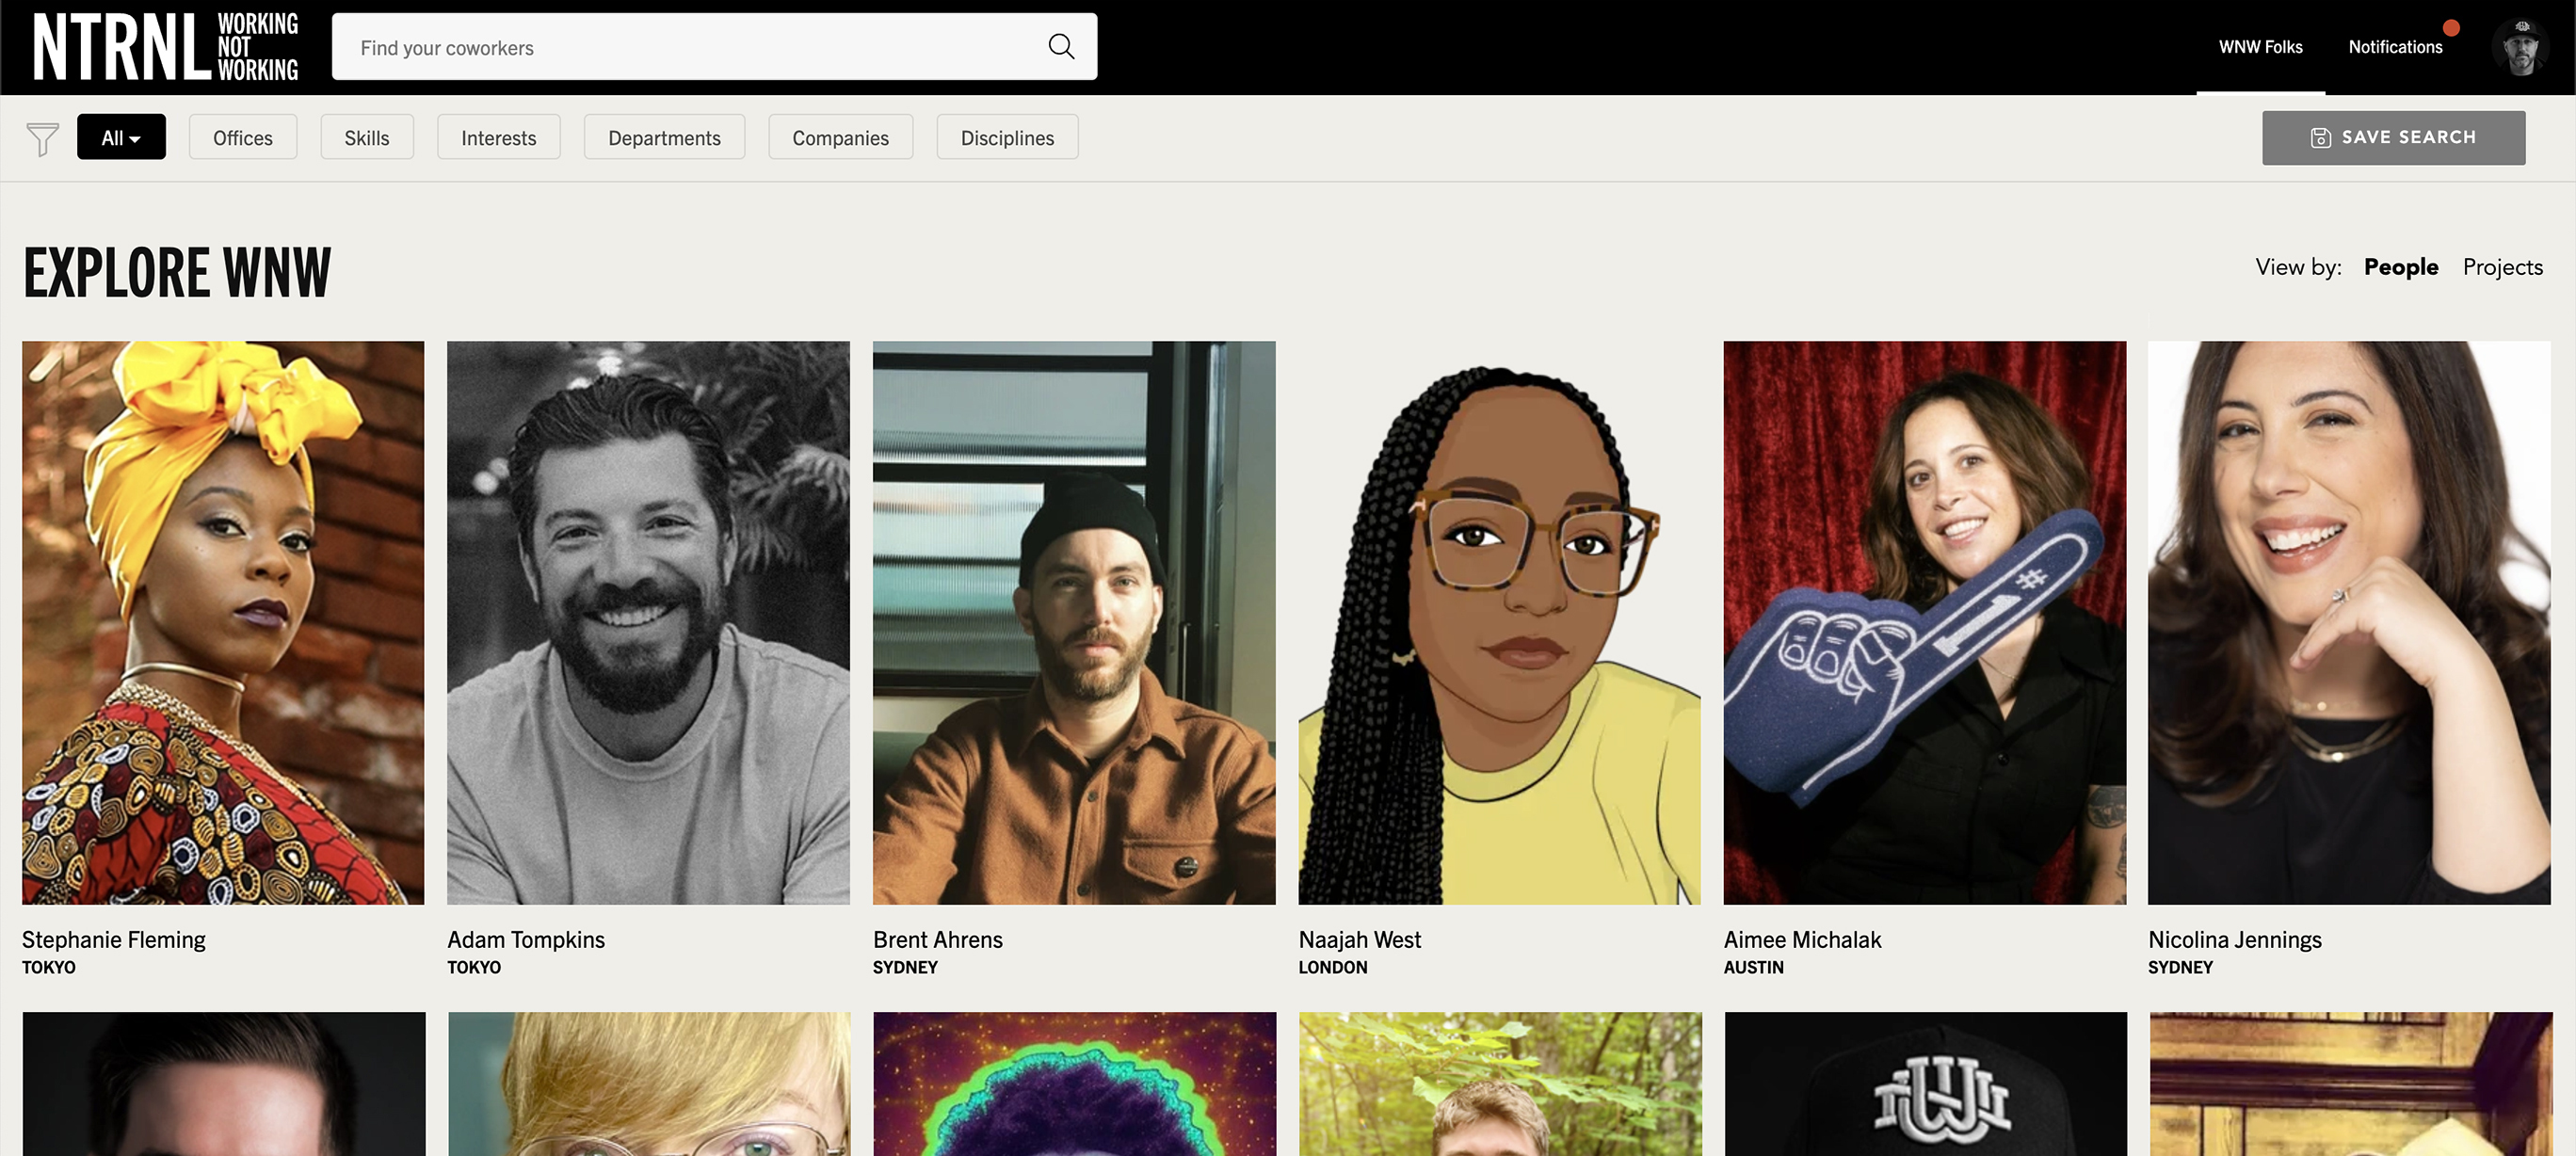This screenshot has height=1156, width=2576.
Task: Click the red notification badge dot
Action: pos(2451,28)
